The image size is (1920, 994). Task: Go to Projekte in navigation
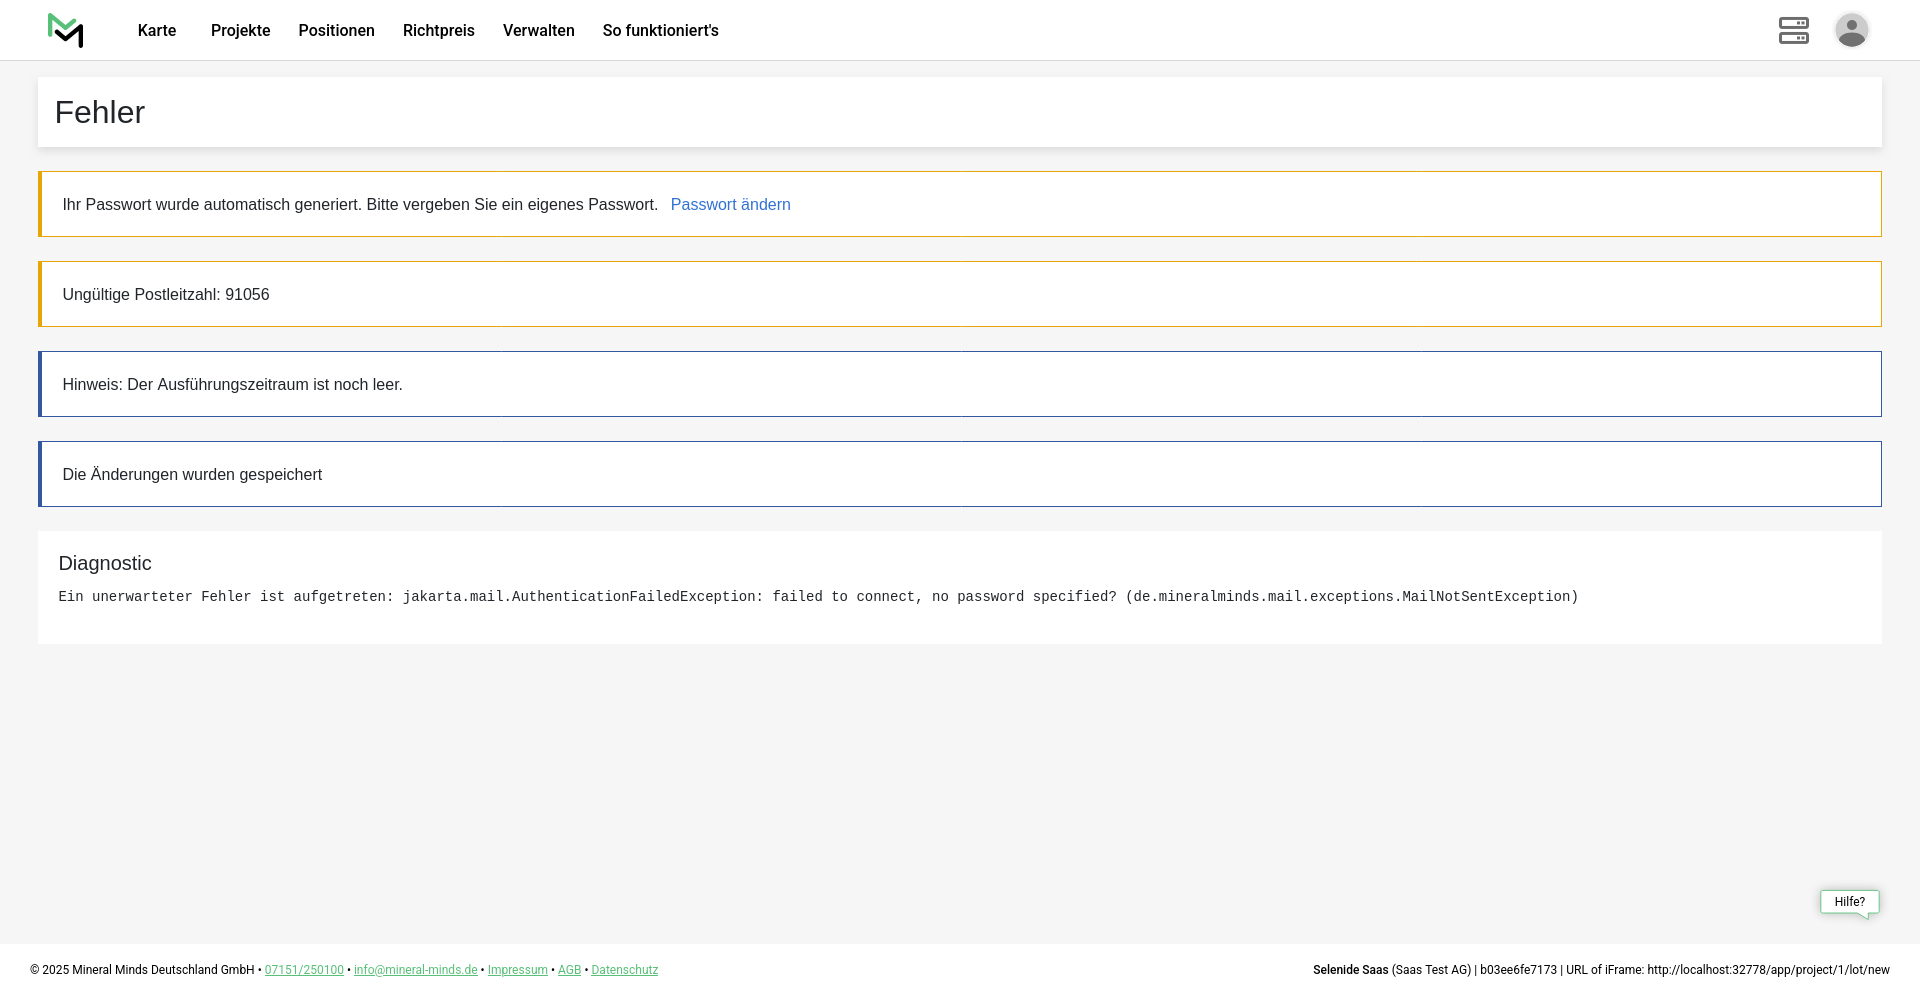point(240,31)
